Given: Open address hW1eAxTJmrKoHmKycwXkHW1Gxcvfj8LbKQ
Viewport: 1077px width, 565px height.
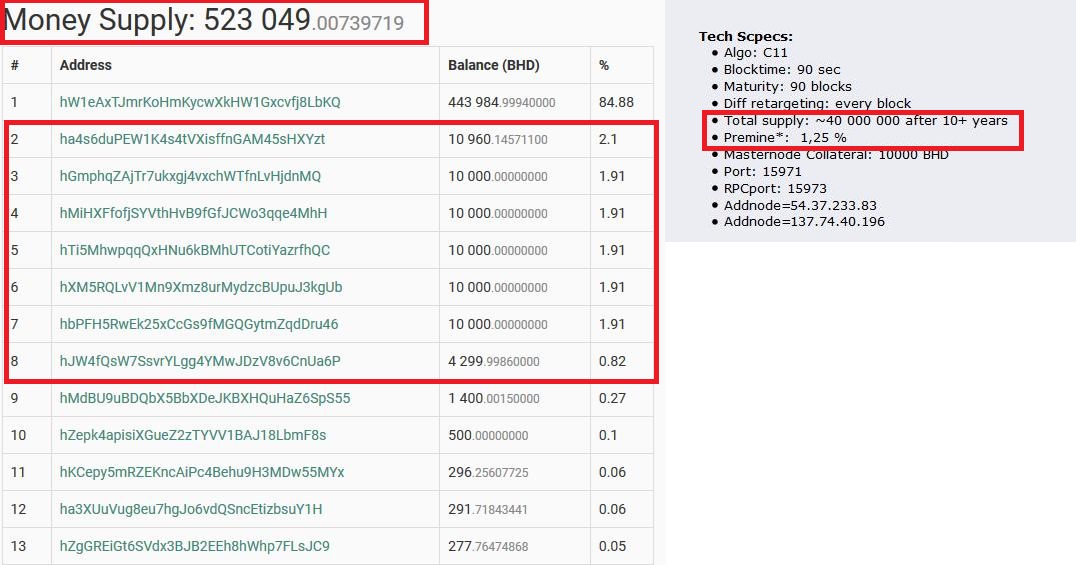Looking at the screenshot, I should [200, 102].
